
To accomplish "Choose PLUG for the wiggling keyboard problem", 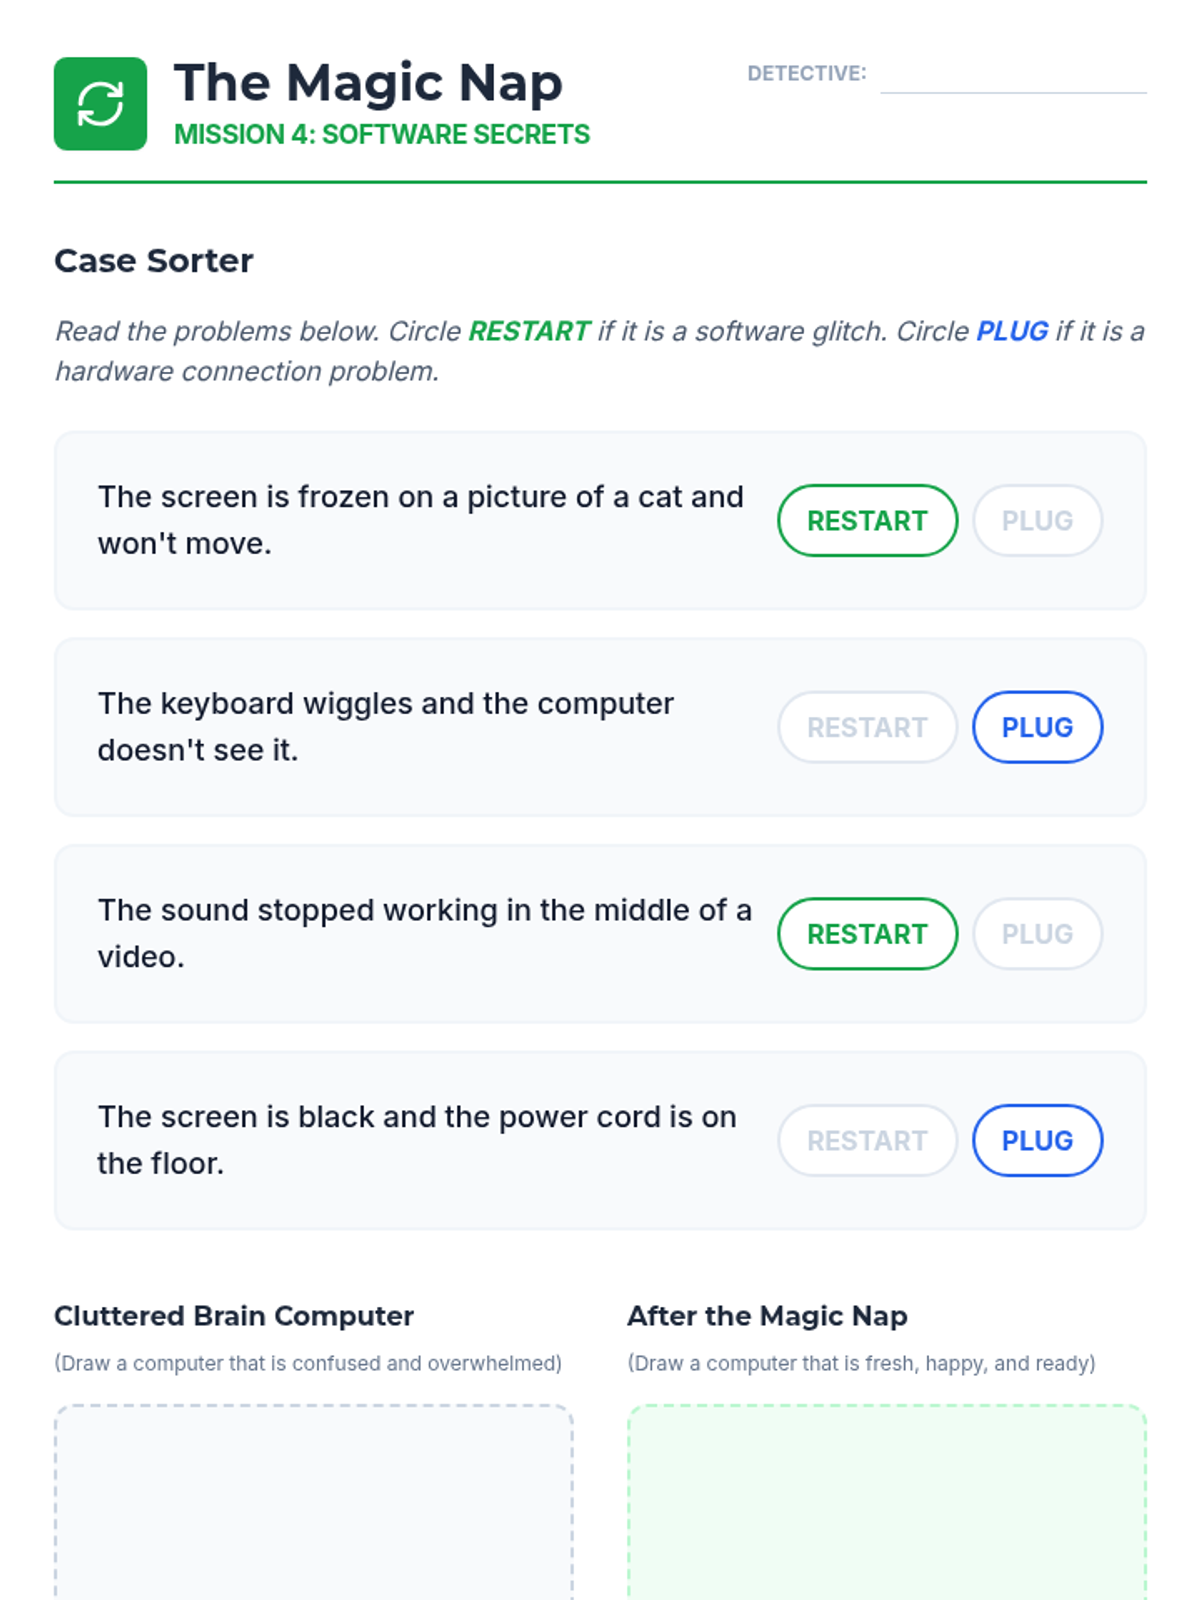I will (x=1037, y=727).
